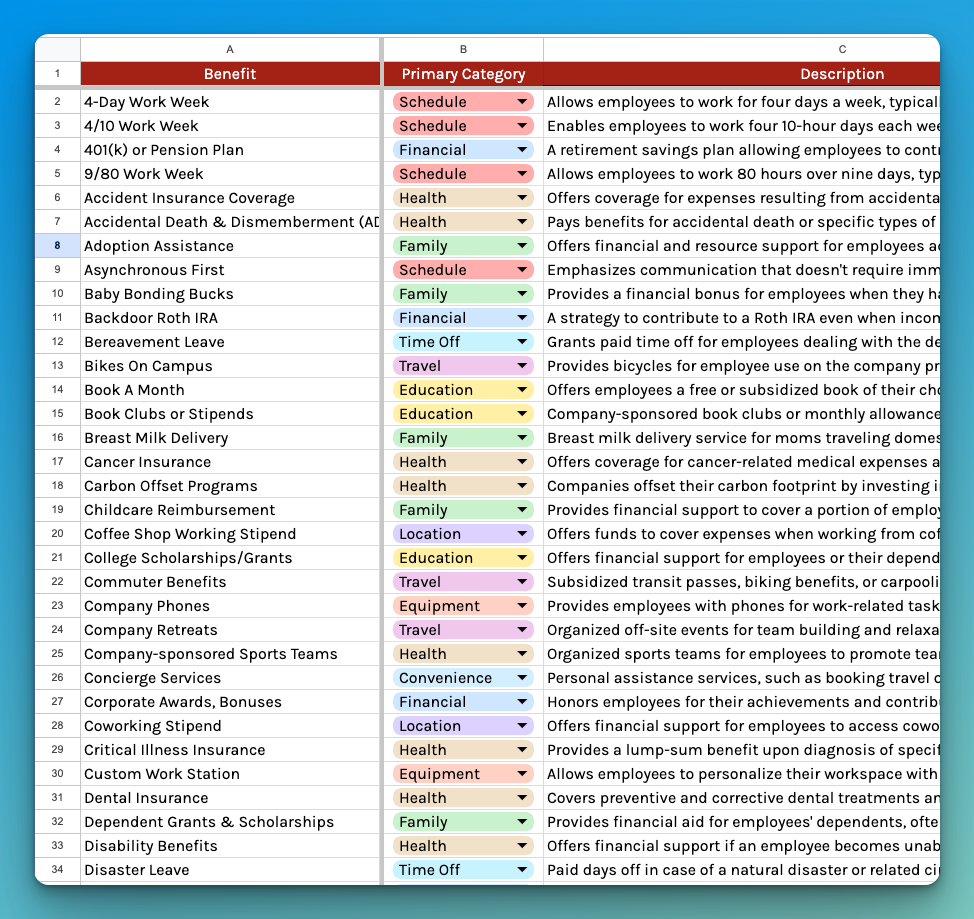
Task: Click the description starting 'A retirement savings plan'
Action: point(742,150)
